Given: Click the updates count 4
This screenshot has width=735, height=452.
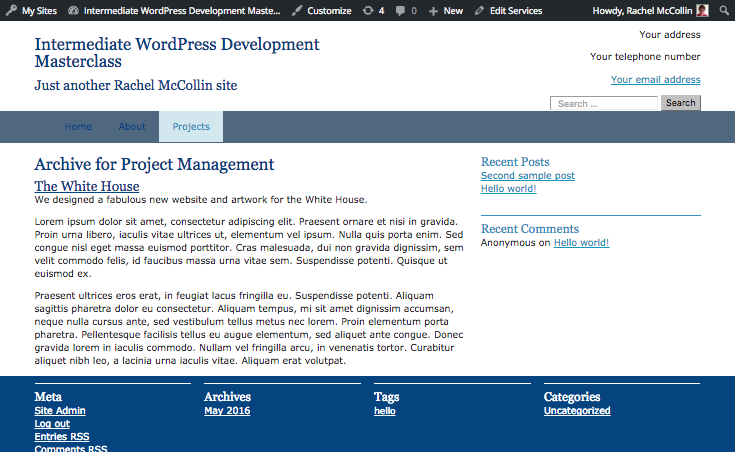Looking at the screenshot, I should click(x=381, y=10).
